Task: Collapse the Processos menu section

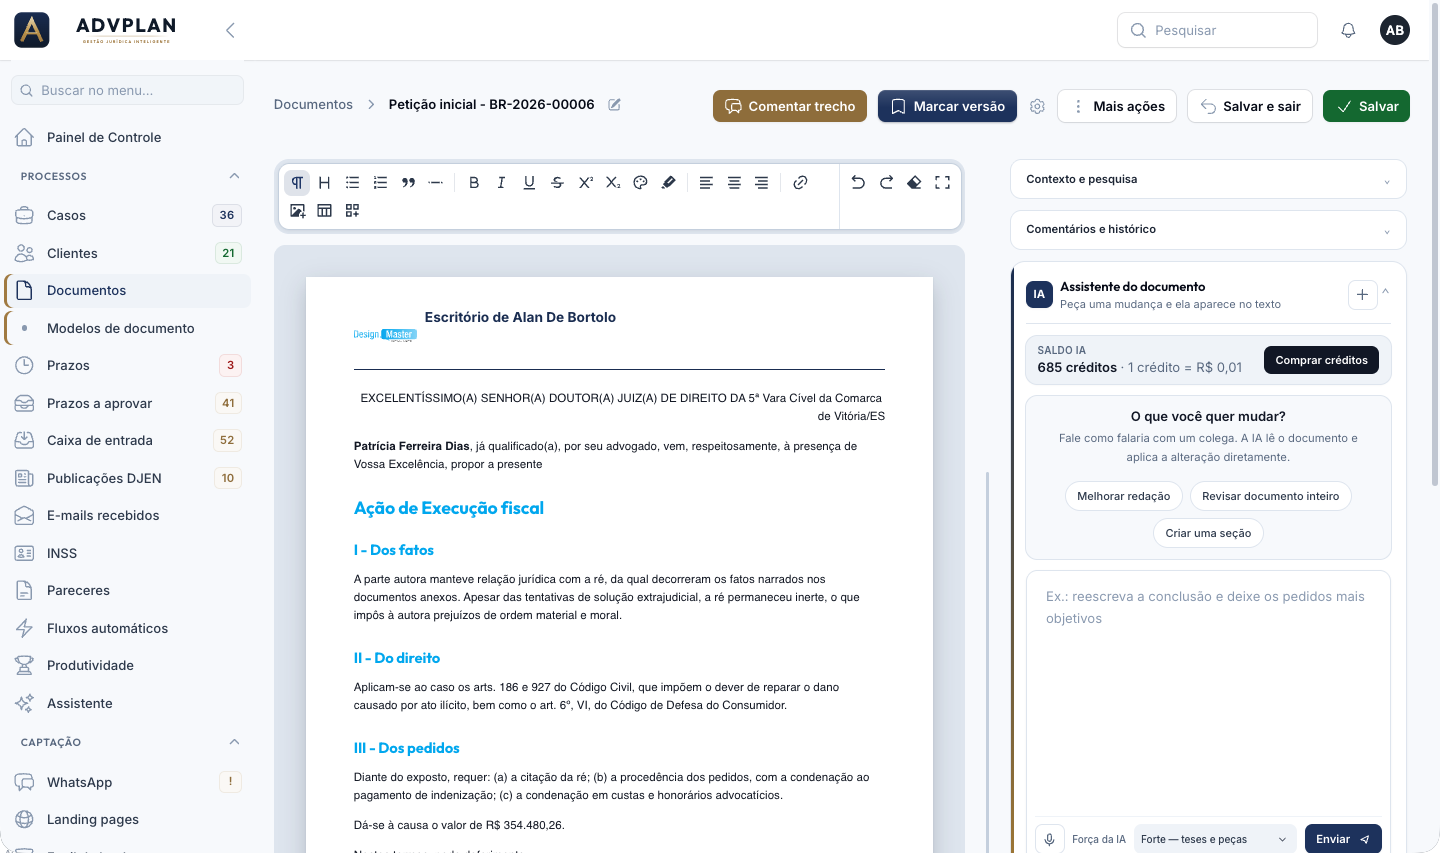Action: click(234, 176)
